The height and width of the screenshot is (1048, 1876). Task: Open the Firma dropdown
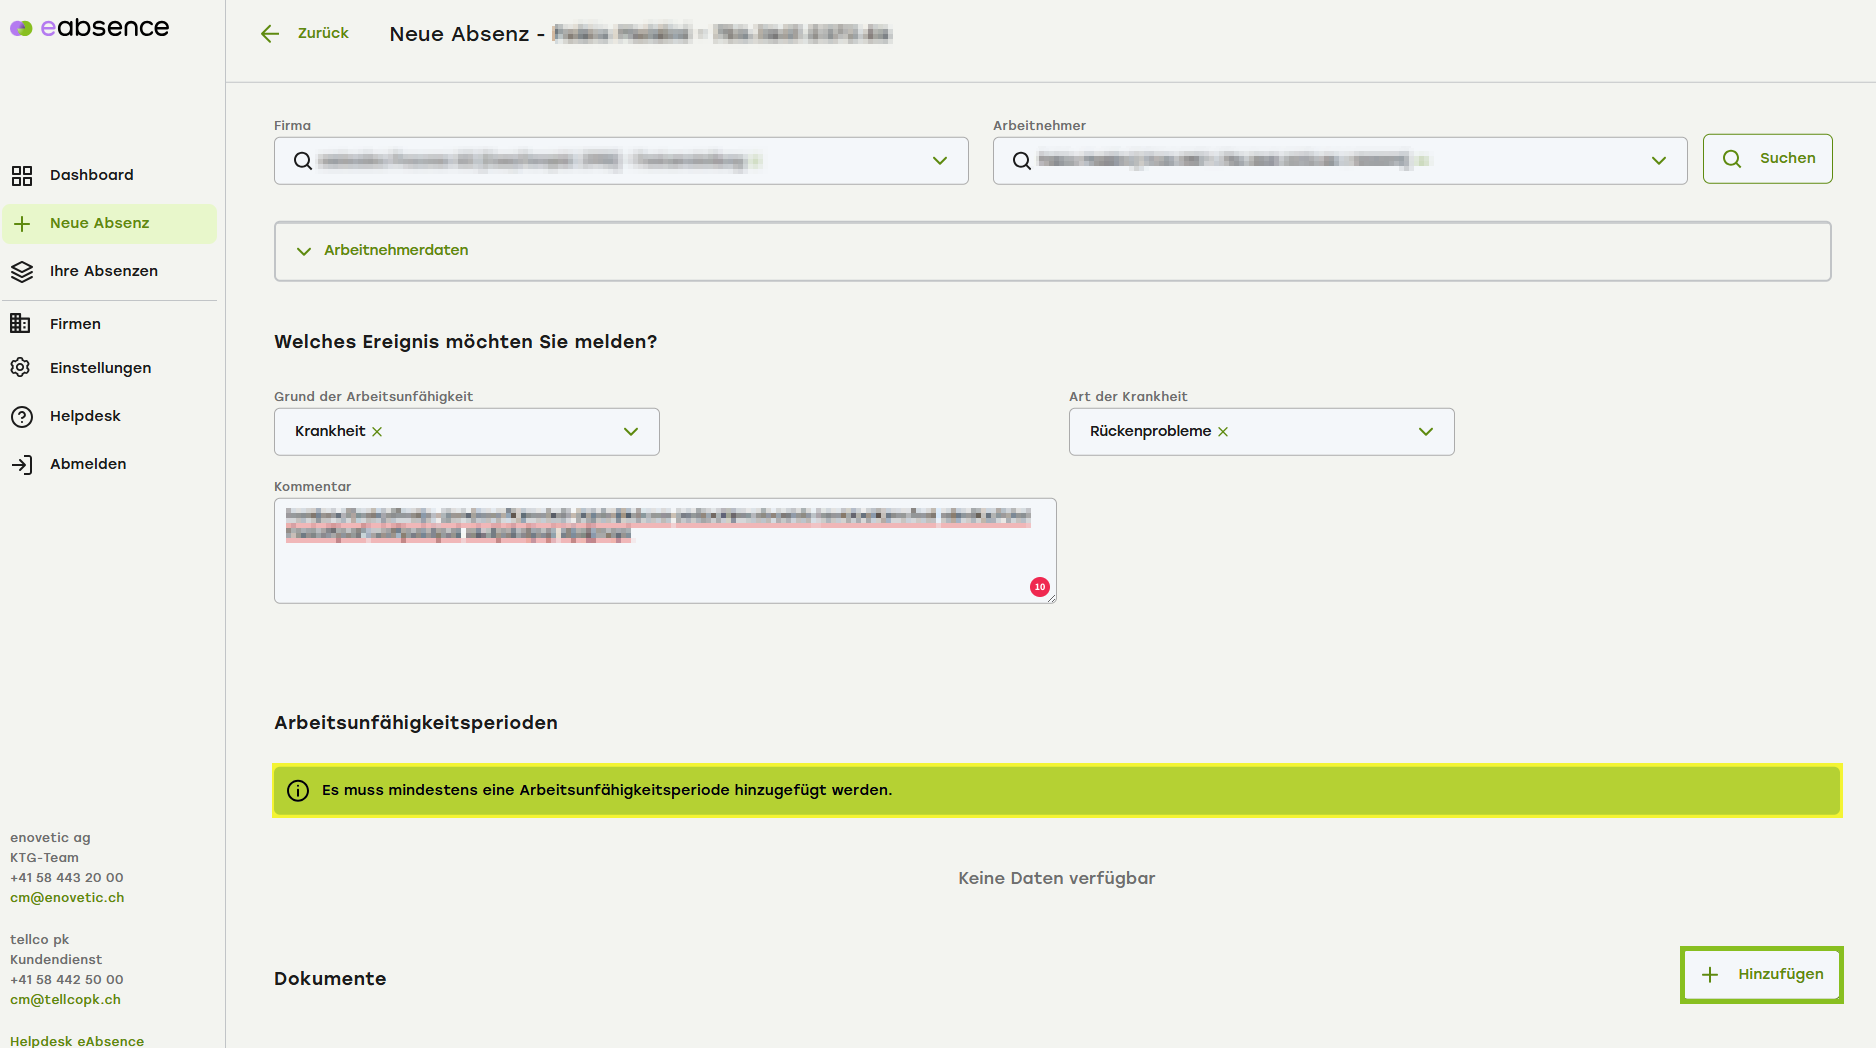click(939, 161)
